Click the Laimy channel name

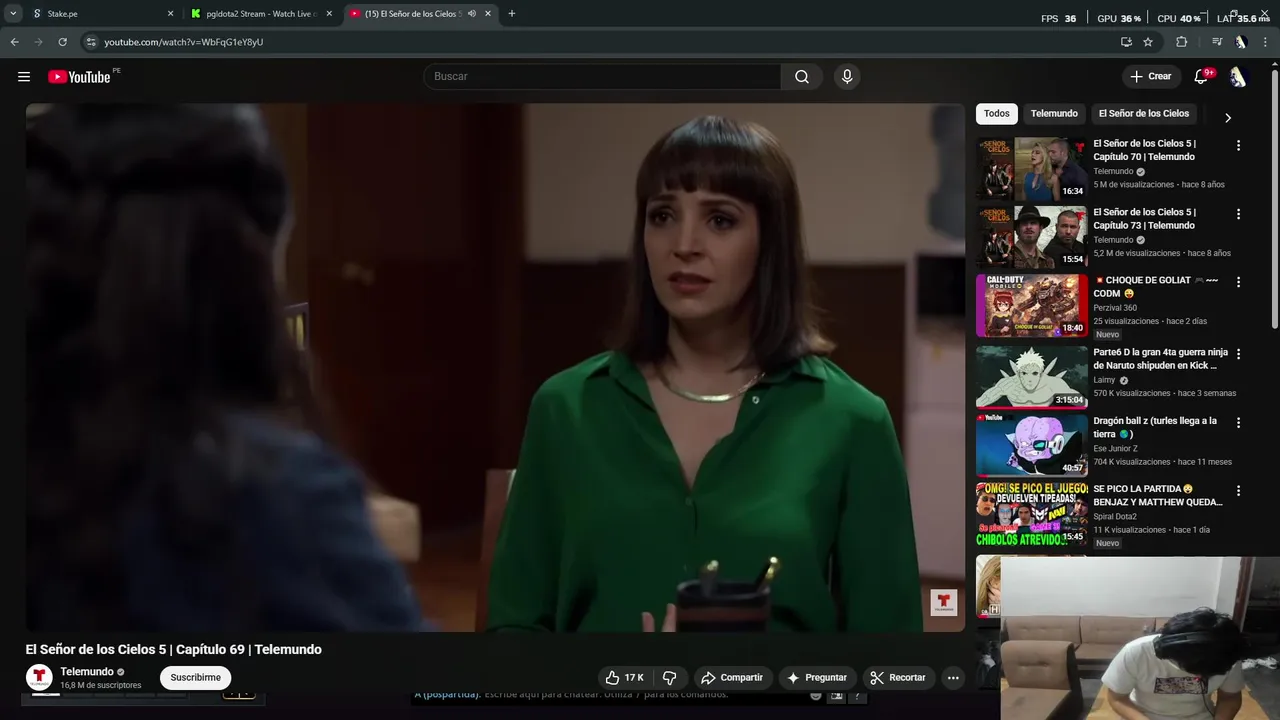[x=1104, y=380]
